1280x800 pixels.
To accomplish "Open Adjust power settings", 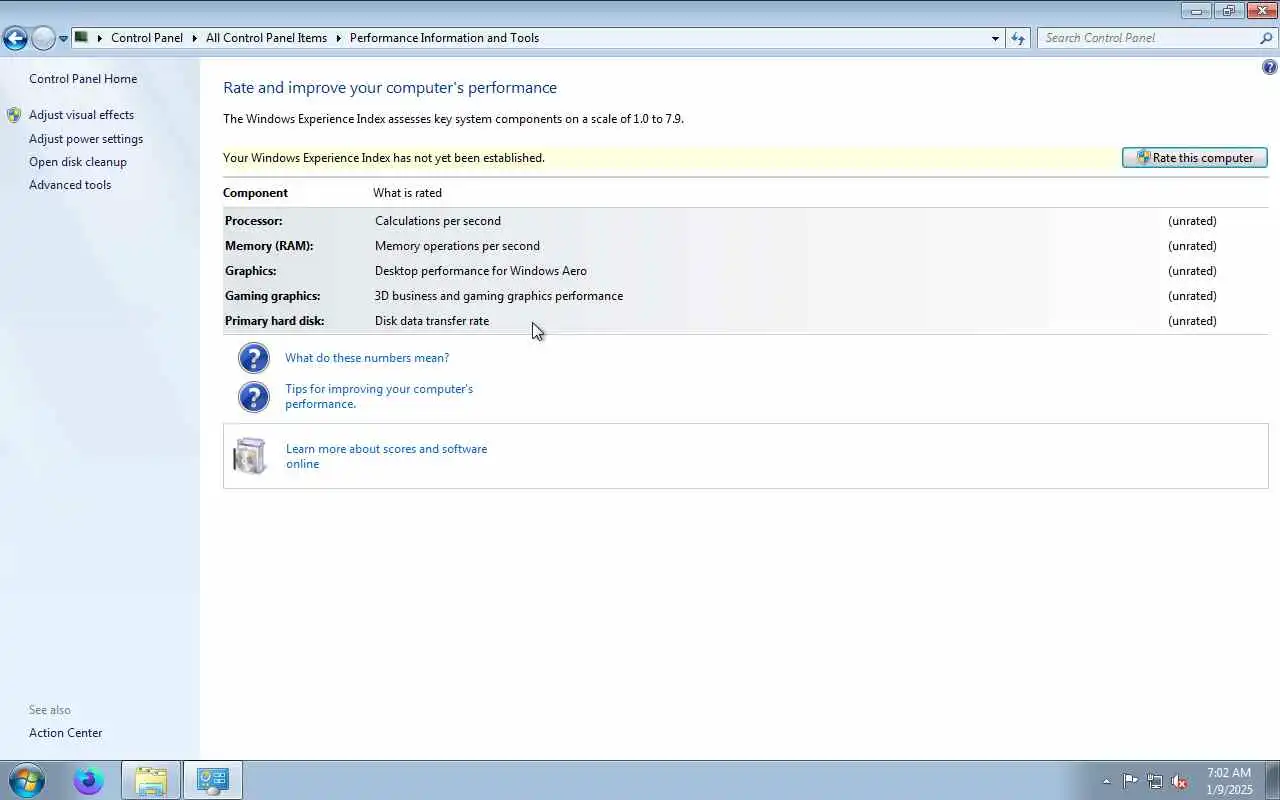I will tap(86, 139).
